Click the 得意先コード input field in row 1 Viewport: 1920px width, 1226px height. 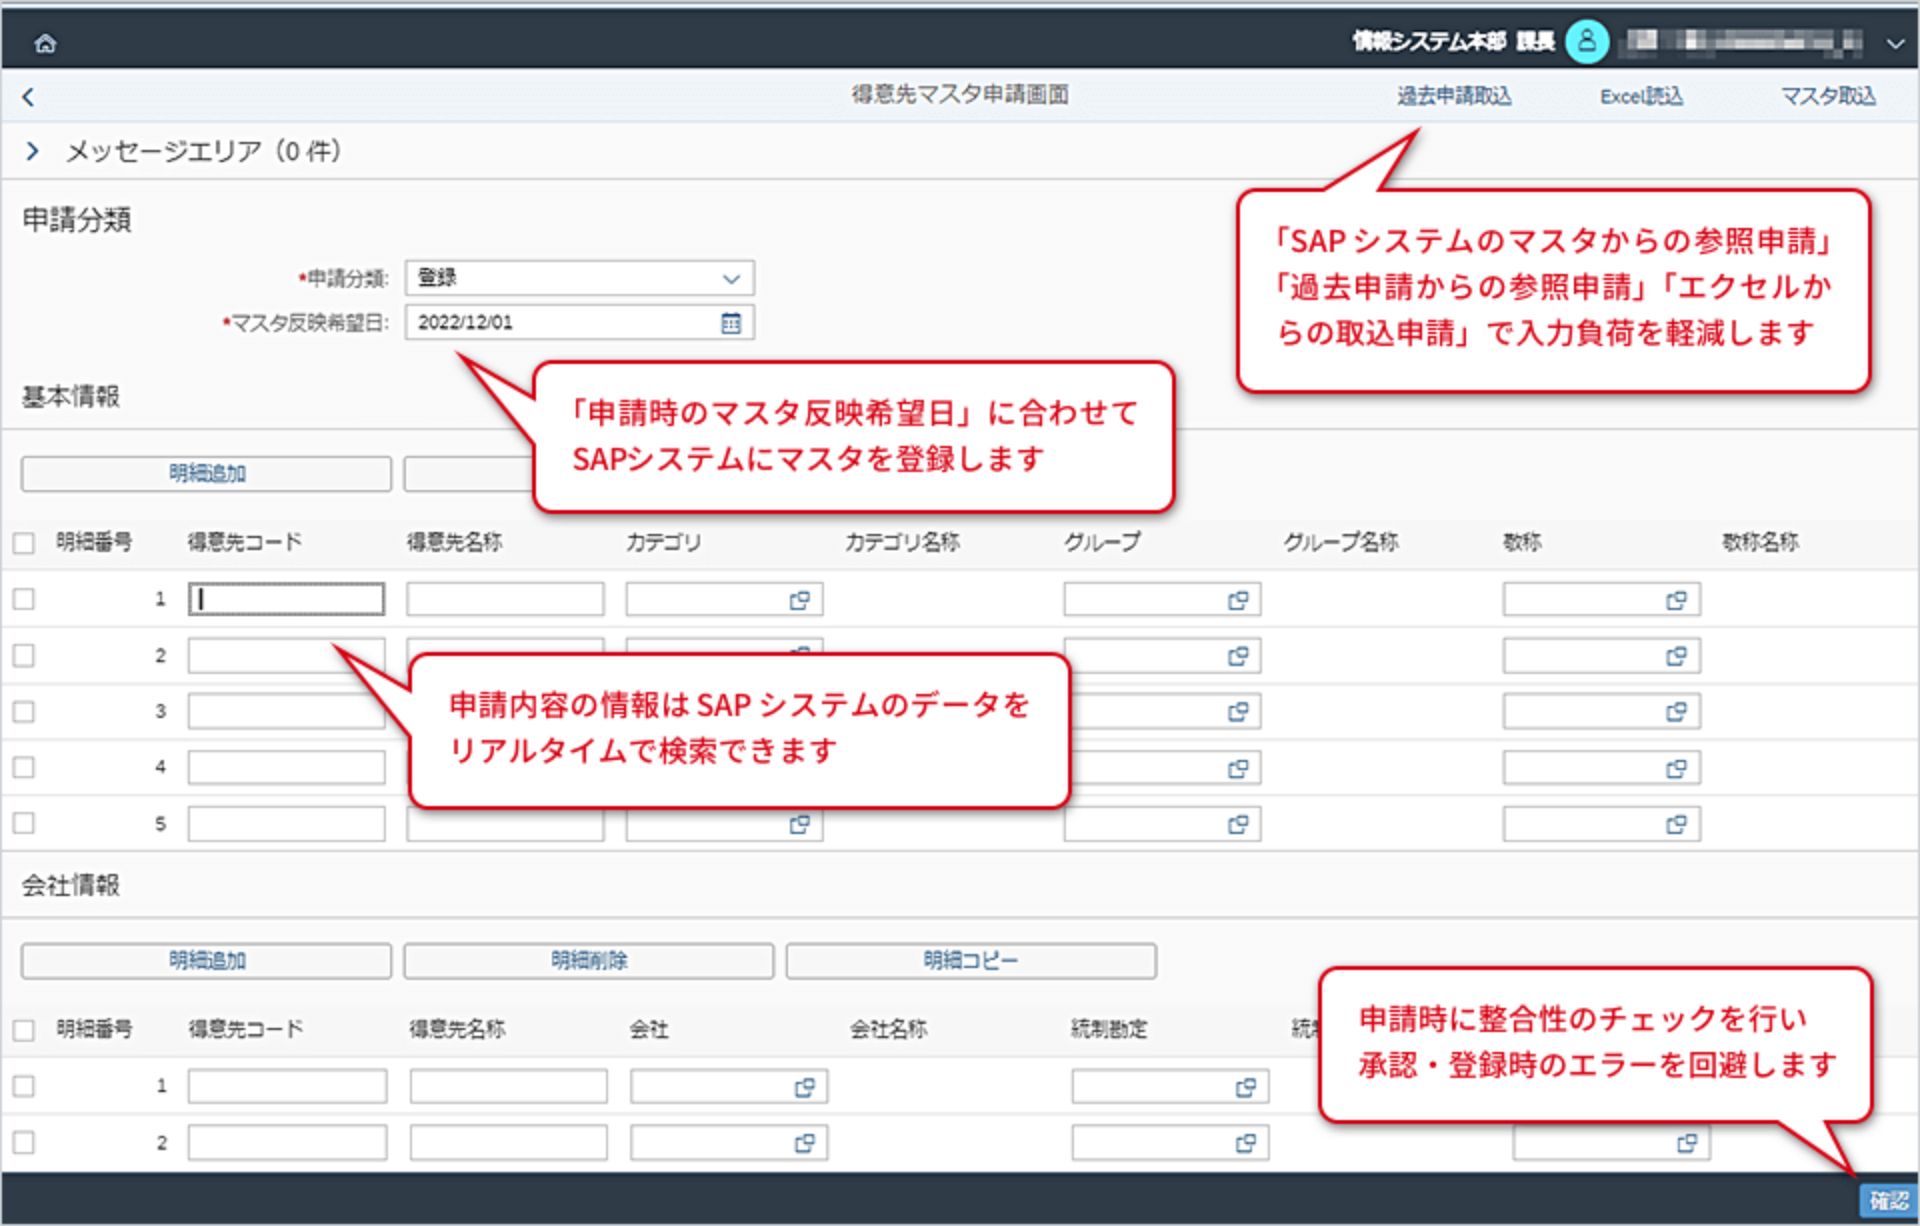click(286, 599)
